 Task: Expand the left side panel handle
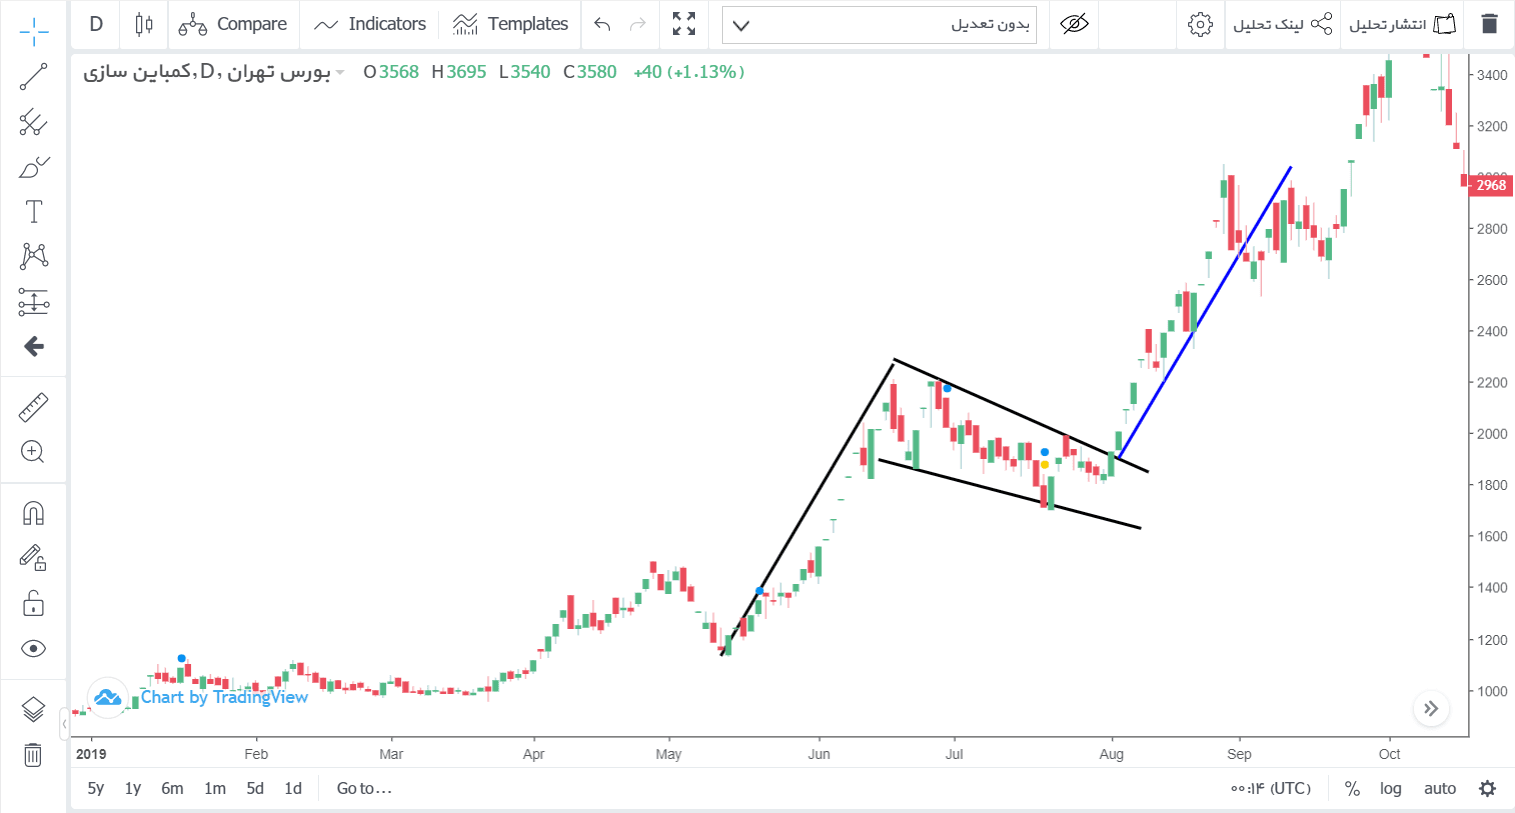[x=64, y=722]
